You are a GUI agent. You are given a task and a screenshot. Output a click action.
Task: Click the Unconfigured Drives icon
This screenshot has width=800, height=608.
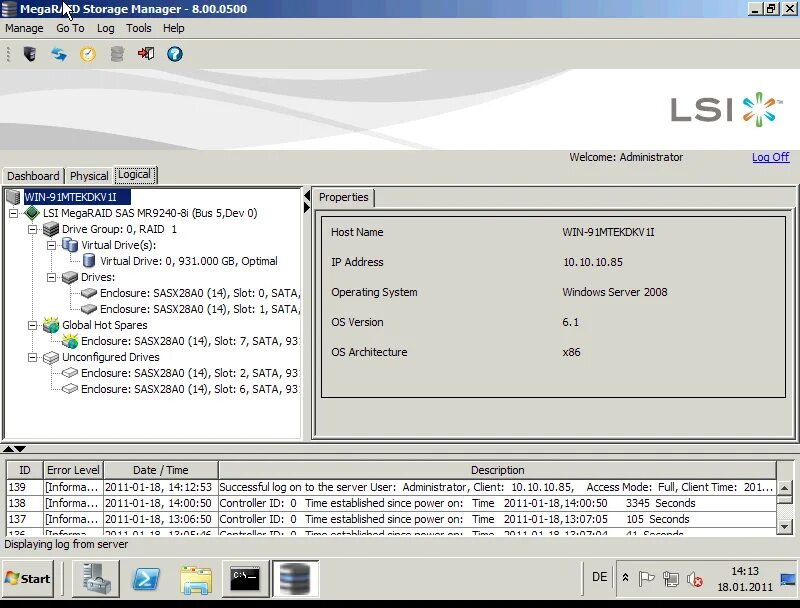click(x=51, y=357)
